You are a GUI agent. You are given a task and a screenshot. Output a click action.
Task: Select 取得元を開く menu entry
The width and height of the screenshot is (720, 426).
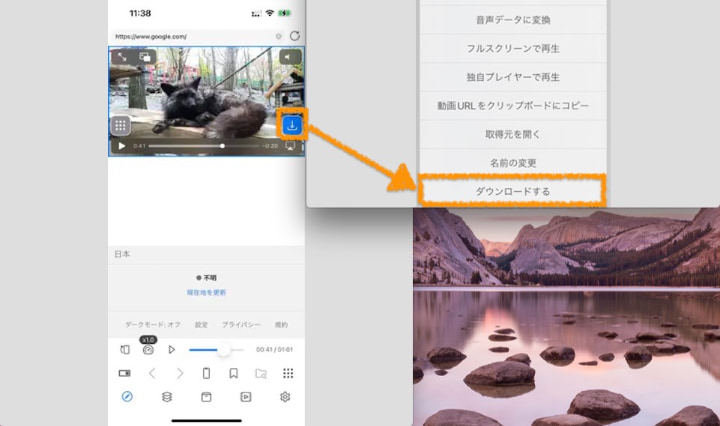coord(512,134)
